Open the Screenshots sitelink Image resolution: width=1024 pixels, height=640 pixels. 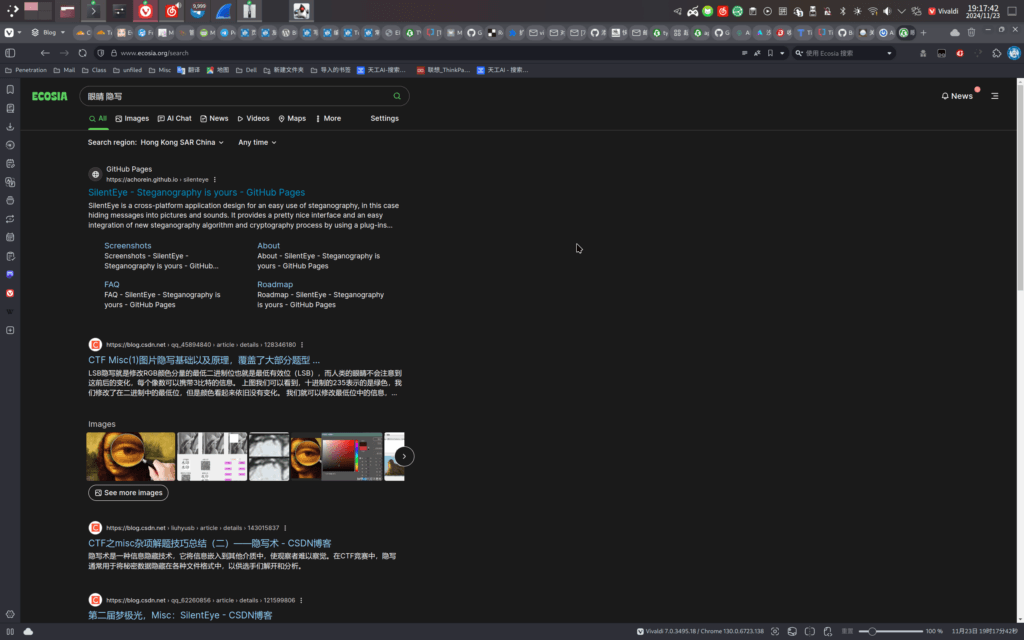click(128, 246)
